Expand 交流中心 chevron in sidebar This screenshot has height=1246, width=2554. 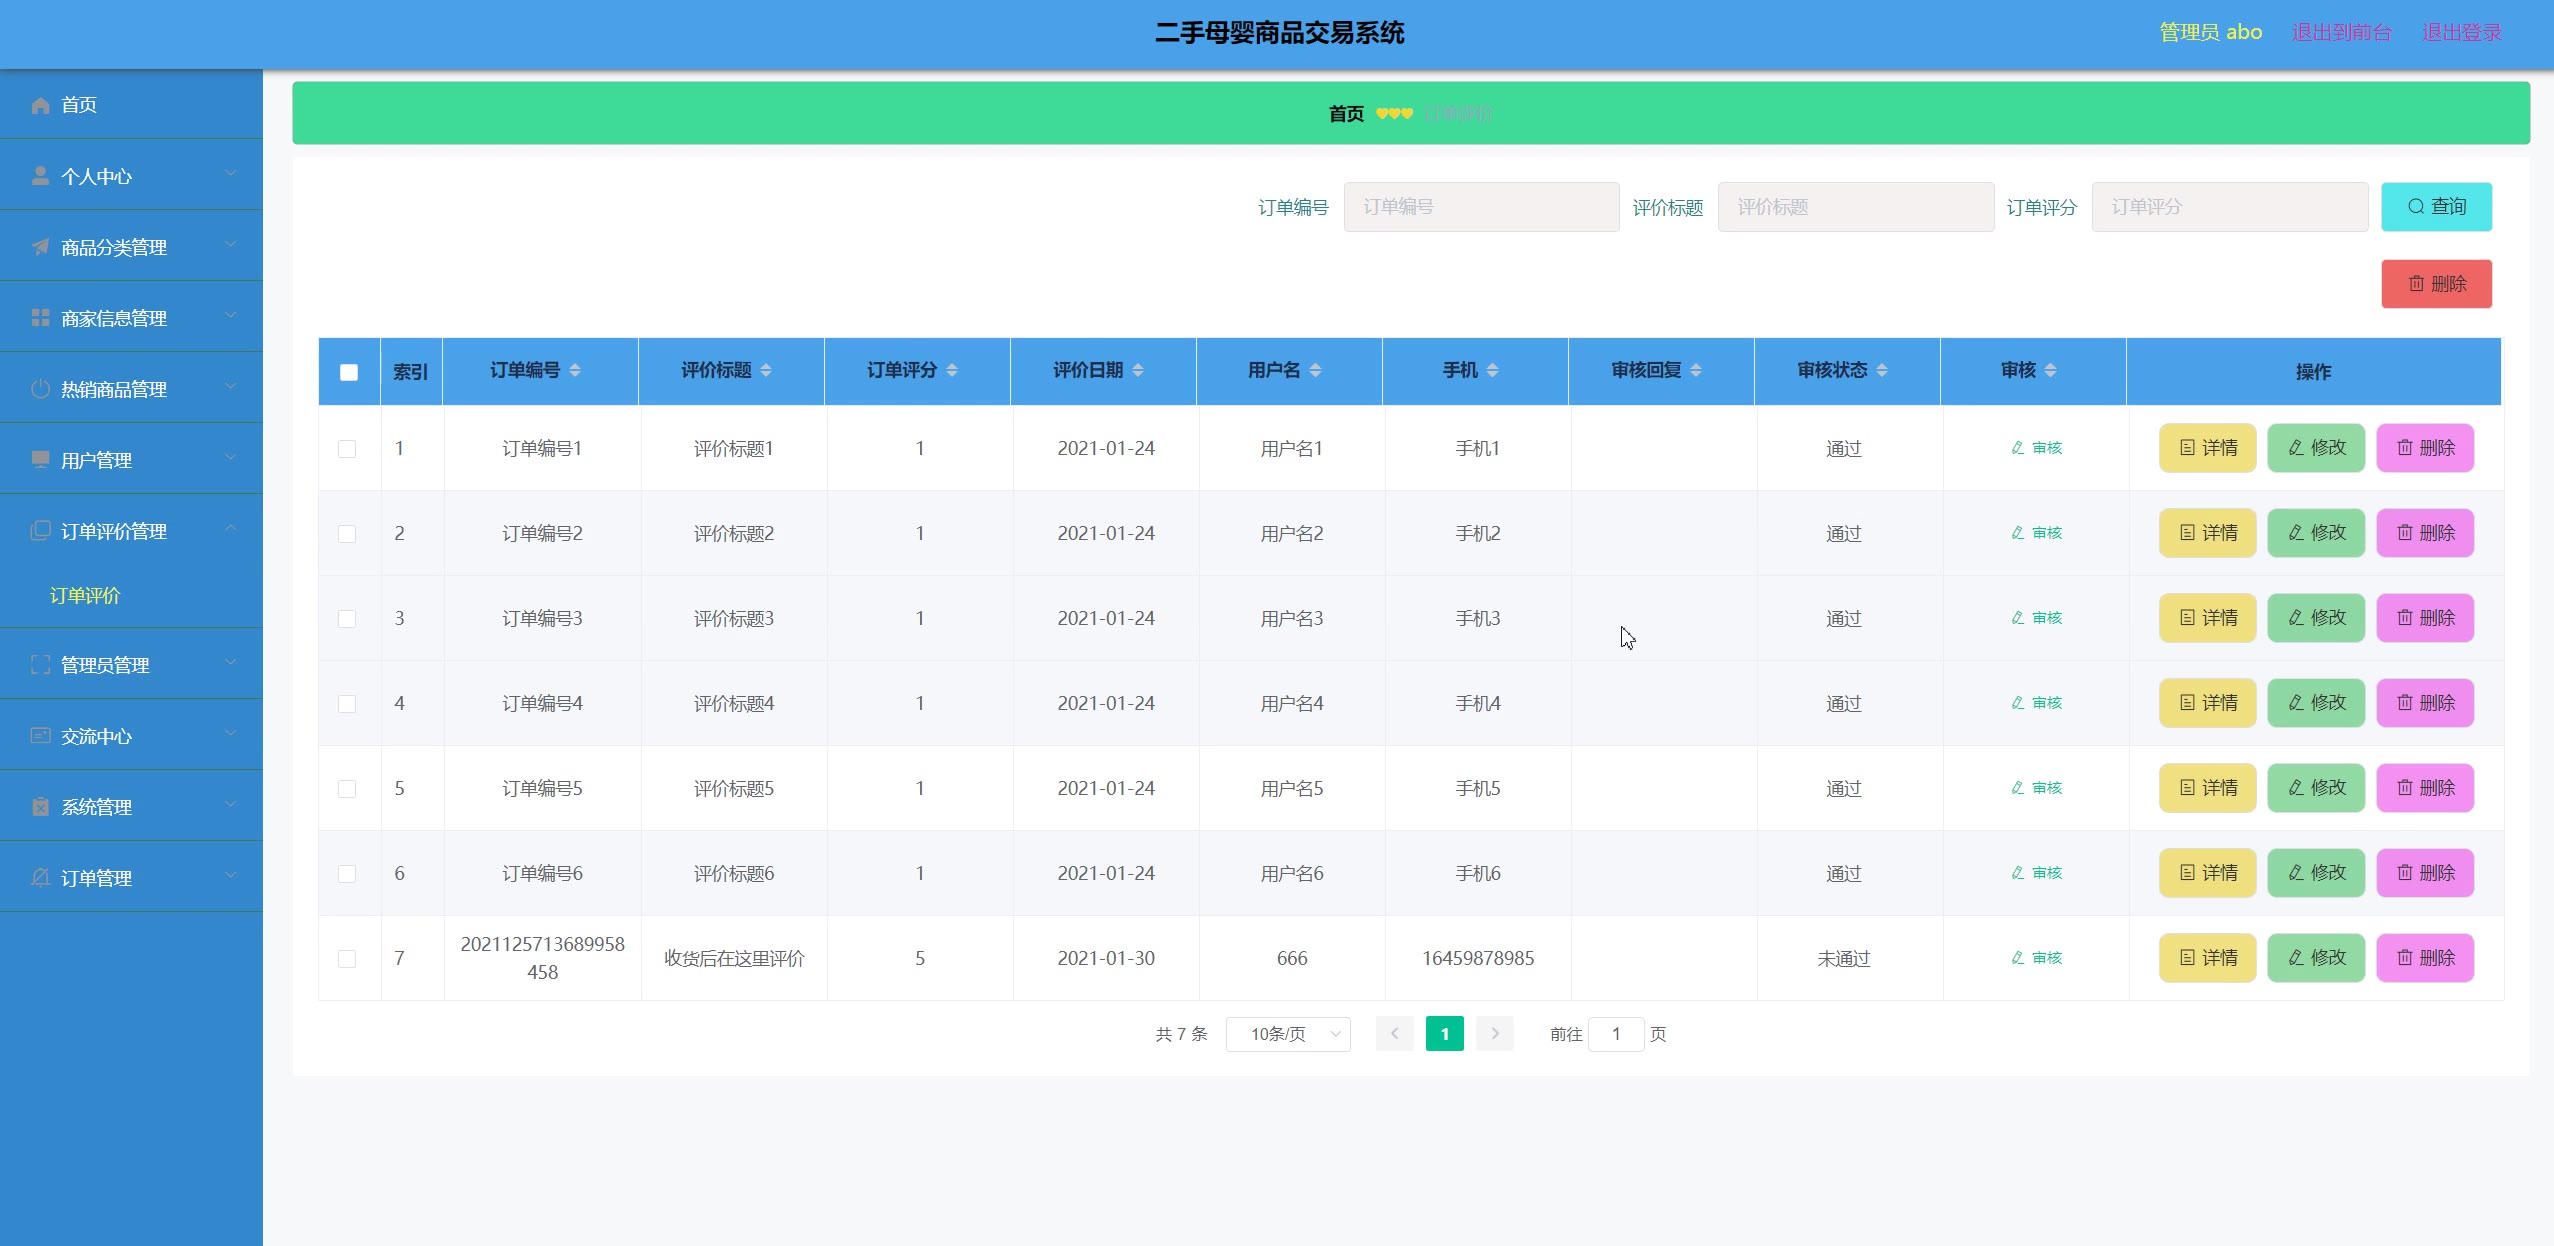pyautogui.click(x=231, y=734)
